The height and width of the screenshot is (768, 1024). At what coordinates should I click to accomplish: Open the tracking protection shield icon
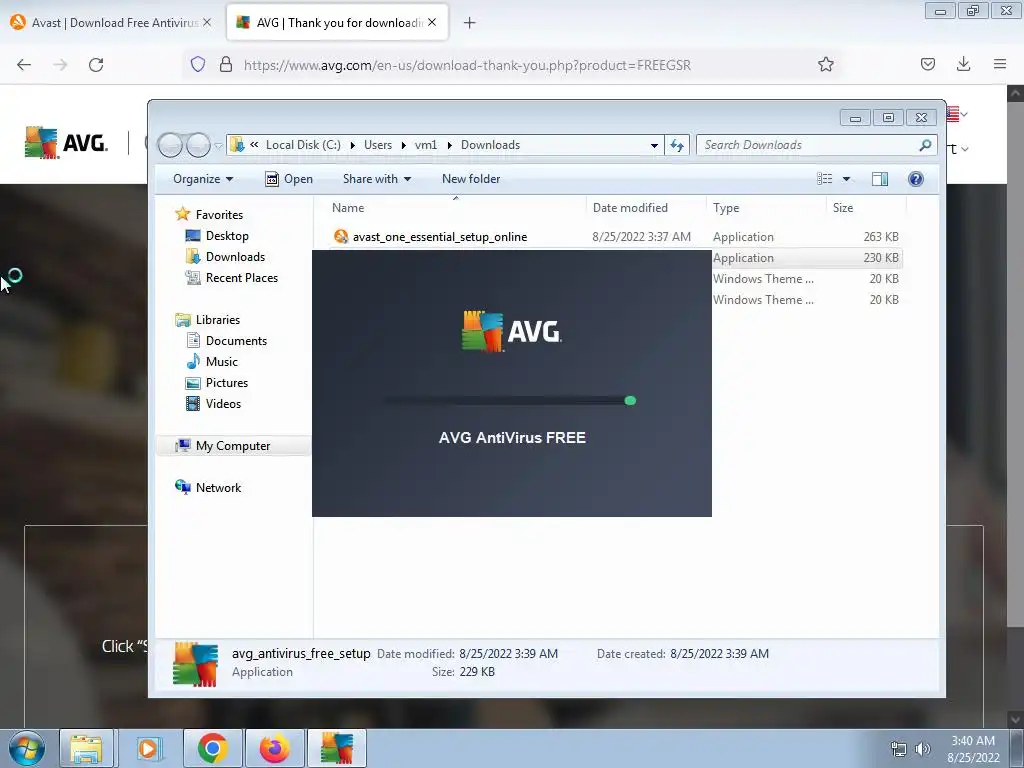[x=198, y=64]
